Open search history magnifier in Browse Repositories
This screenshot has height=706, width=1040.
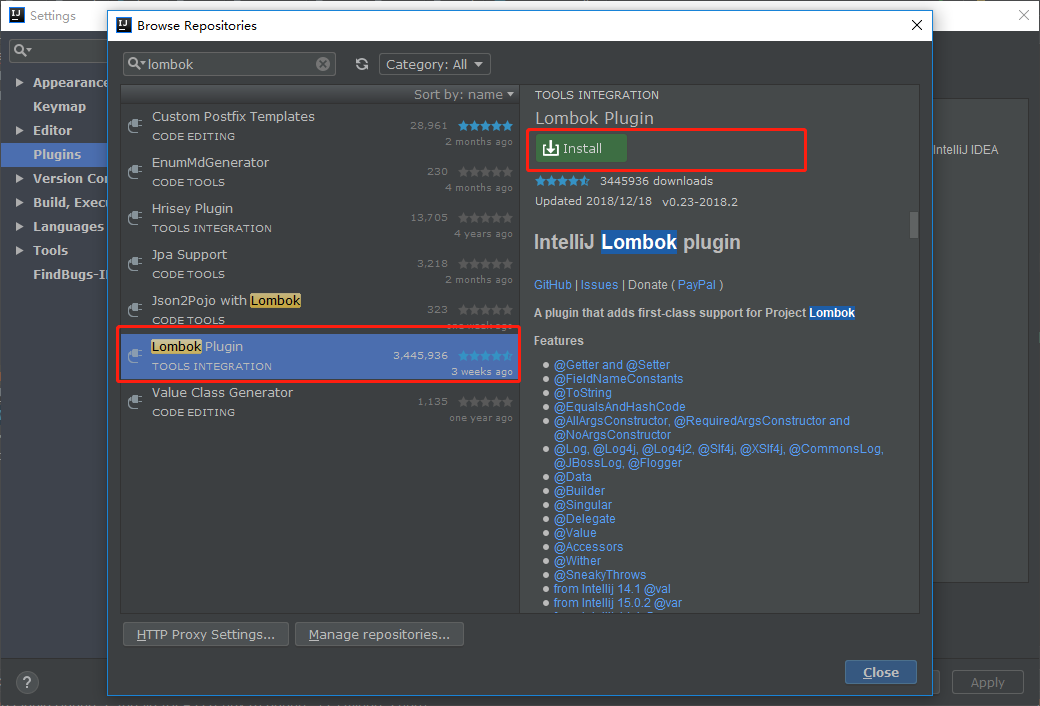(136, 64)
